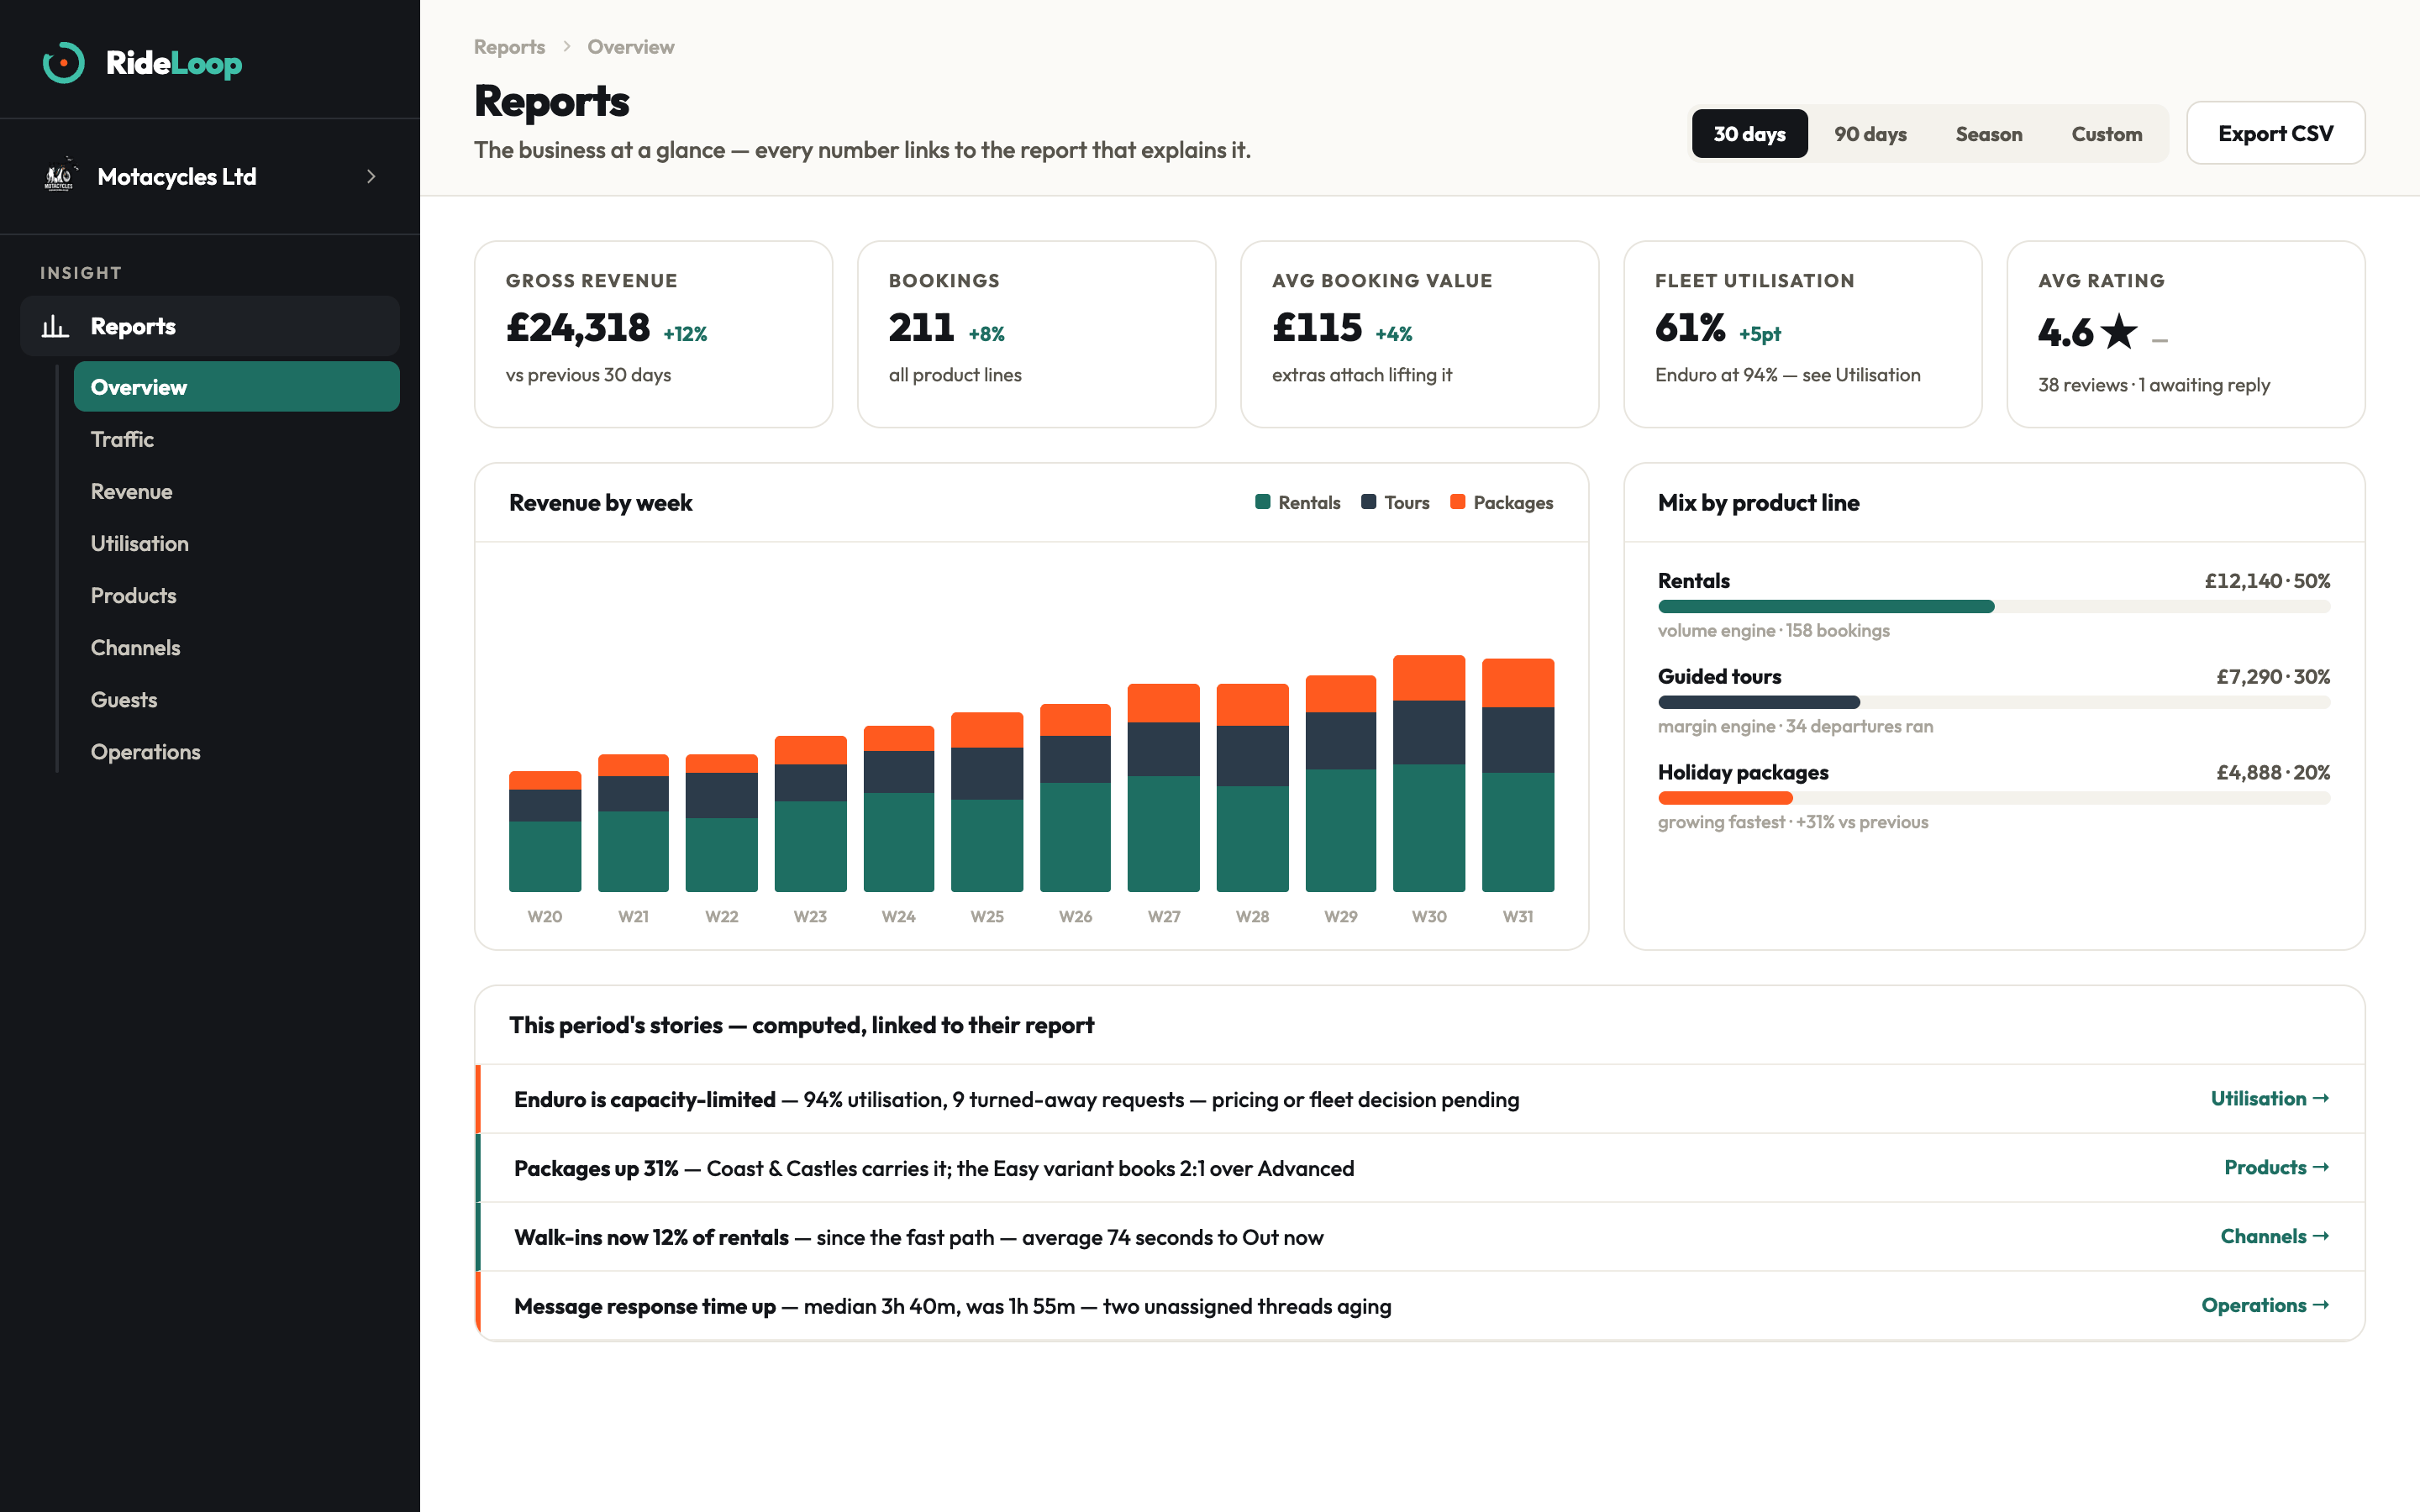Follow the Products → story link
Screen dimensions: 2420x1512
(x=2277, y=1167)
